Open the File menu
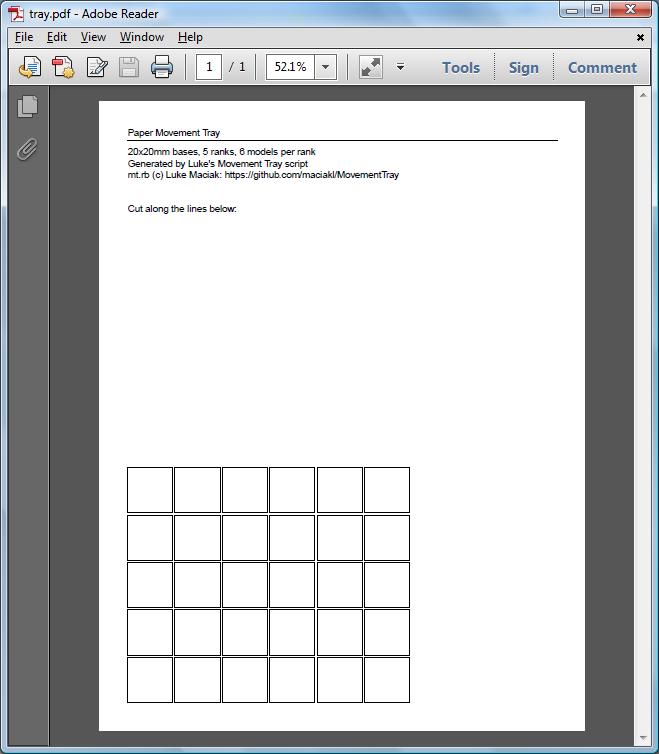 click(x=24, y=37)
